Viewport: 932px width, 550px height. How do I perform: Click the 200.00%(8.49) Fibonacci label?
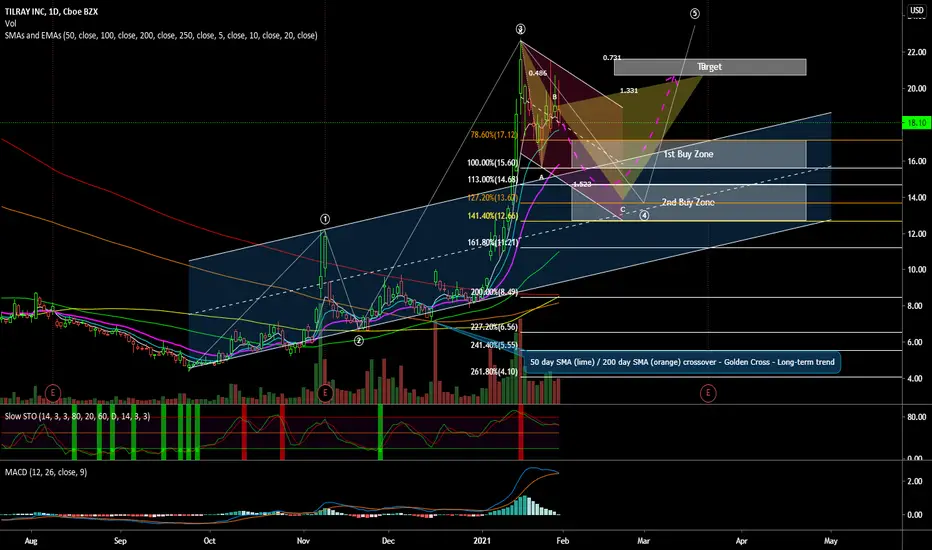pos(494,292)
